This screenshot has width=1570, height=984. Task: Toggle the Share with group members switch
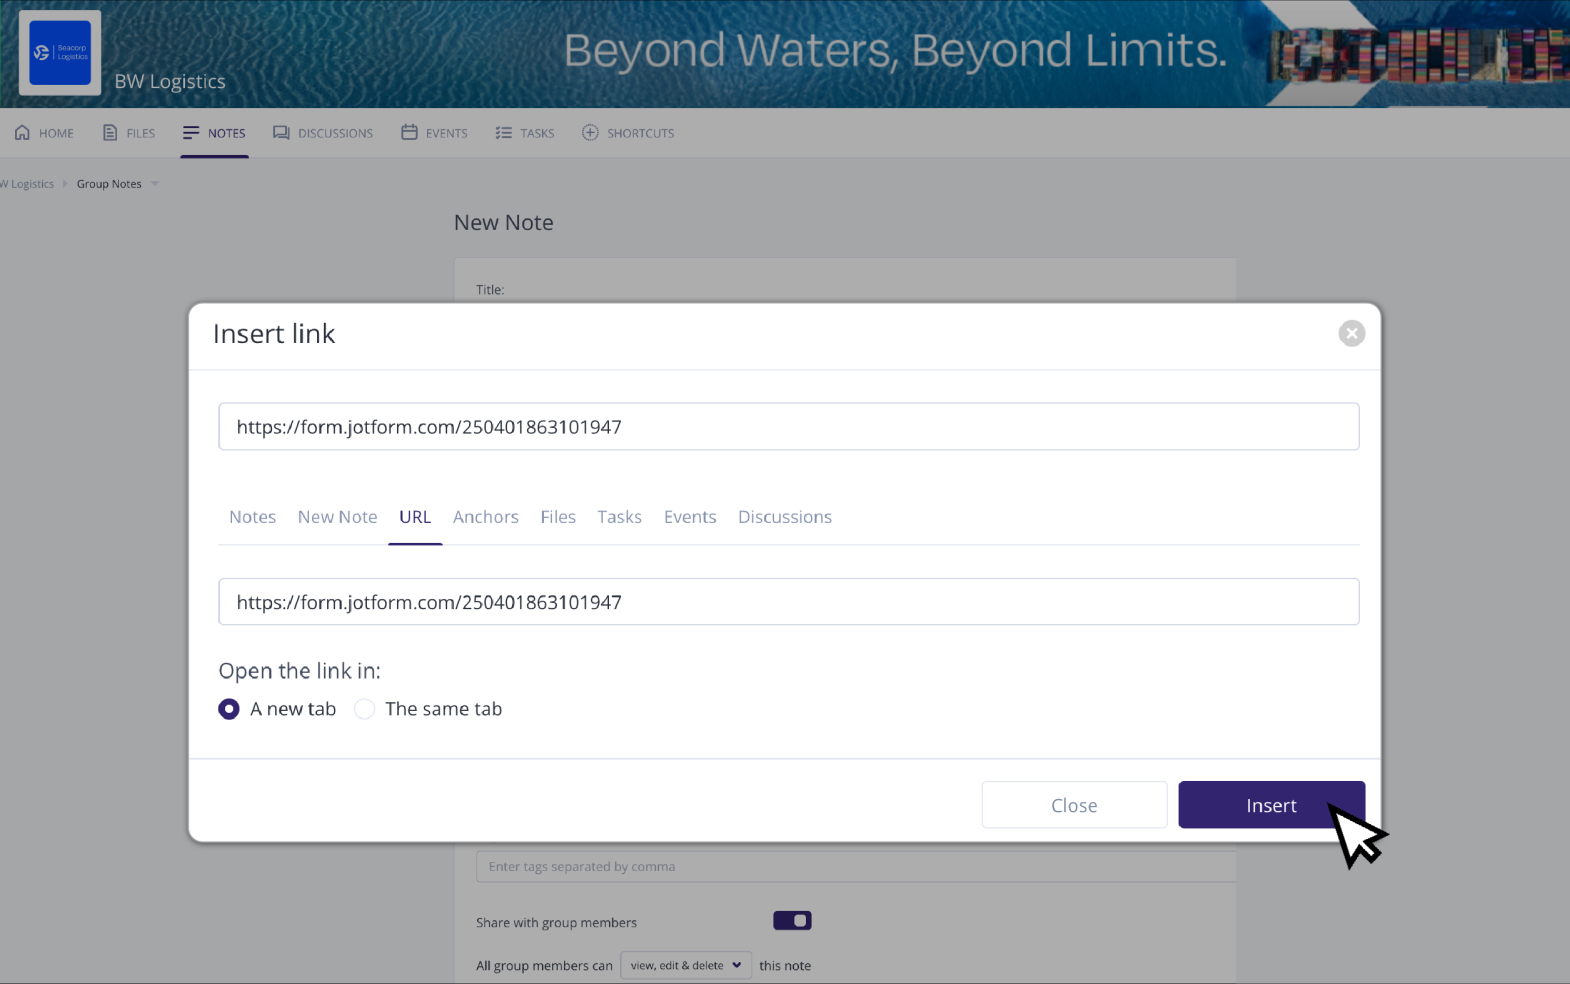pyautogui.click(x=792, y=921)
